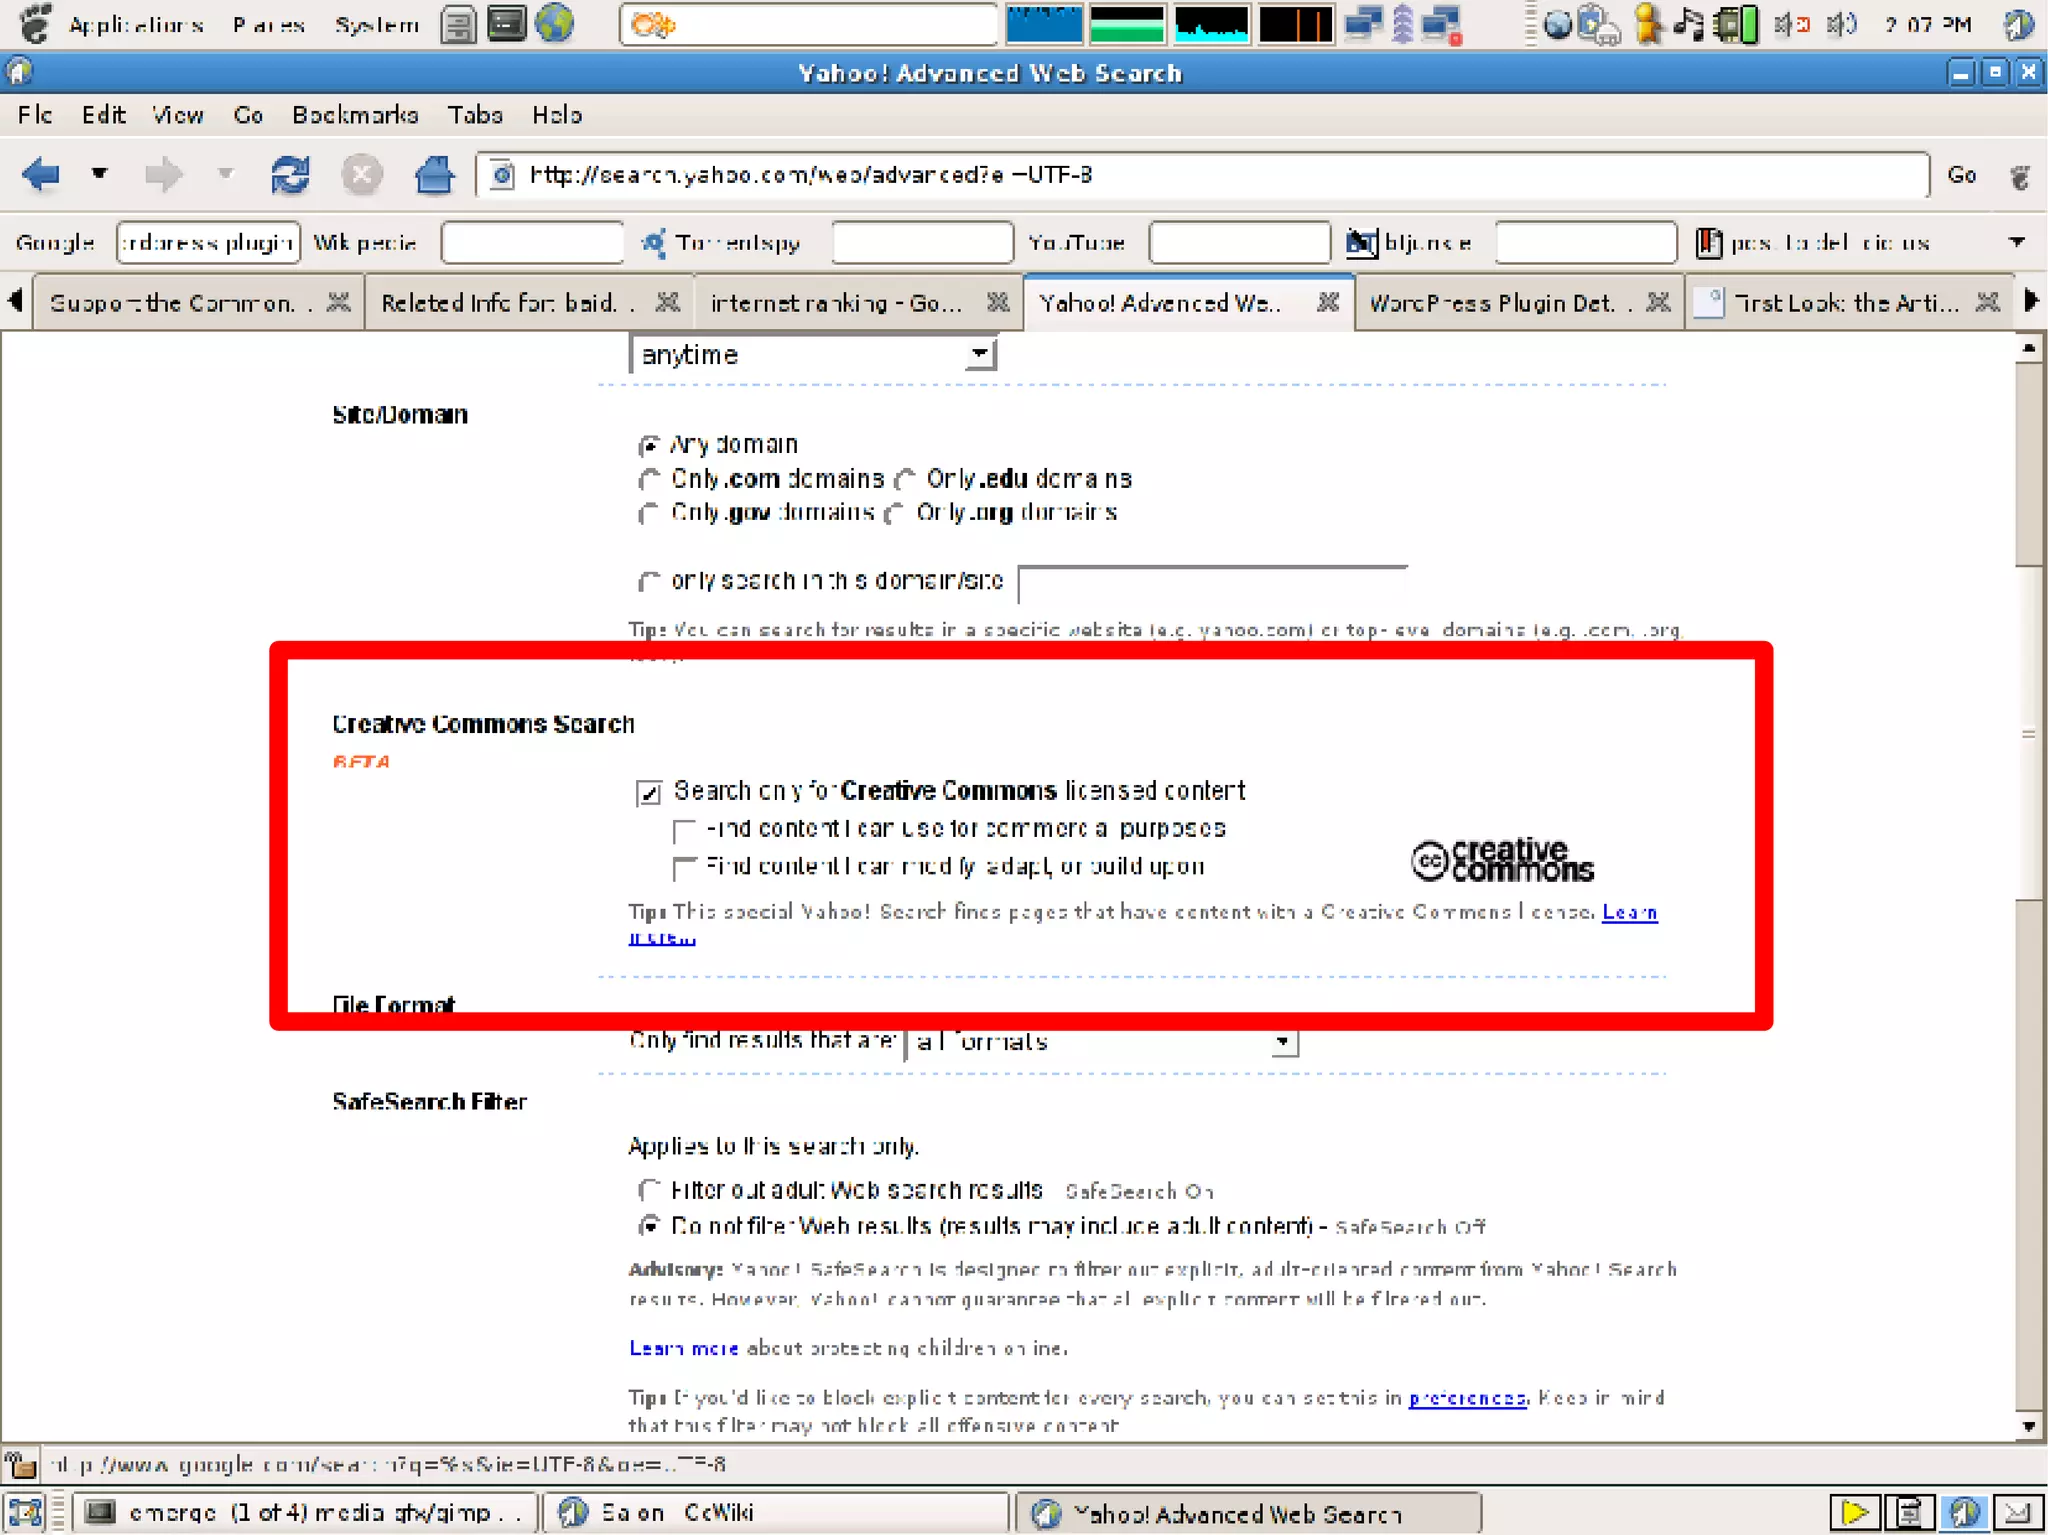The height and width of the screenshot is (1535, 2048).
Task: Click the Forward navigation arrow
Action: (163, 175)
